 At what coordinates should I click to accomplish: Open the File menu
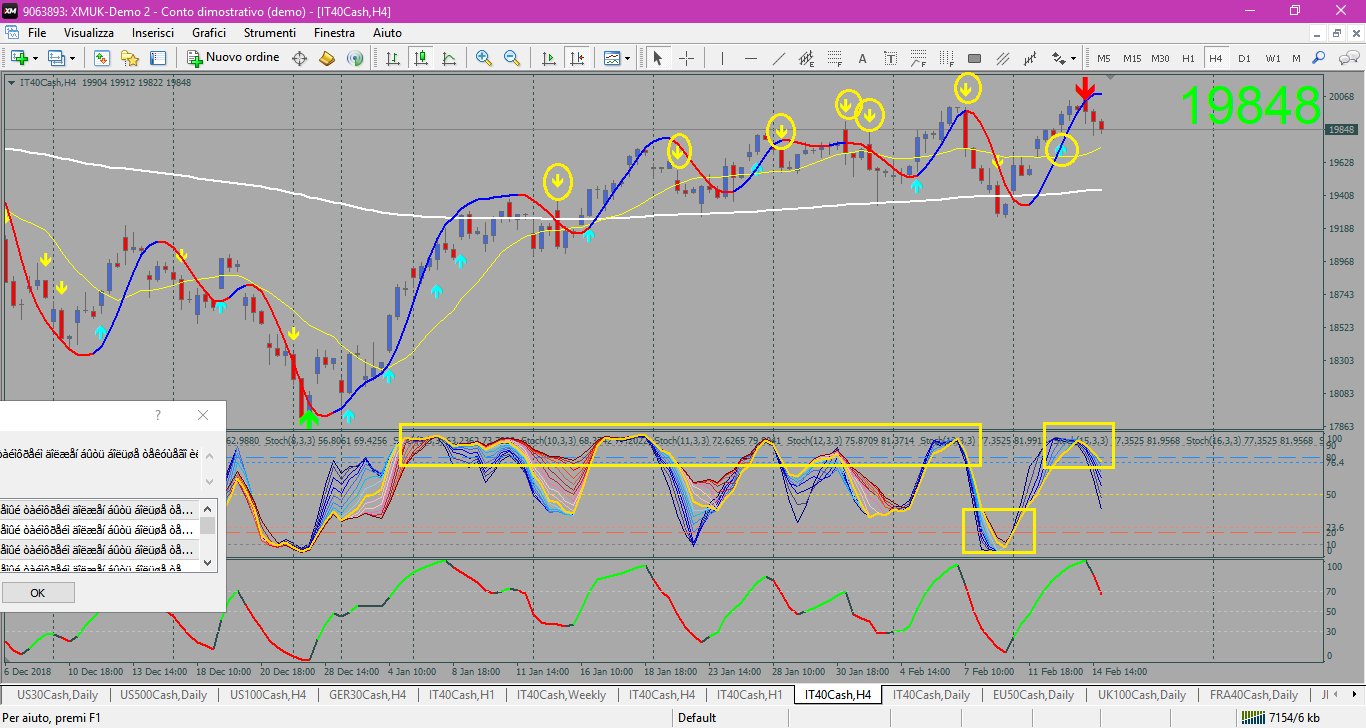click(37, 33)
